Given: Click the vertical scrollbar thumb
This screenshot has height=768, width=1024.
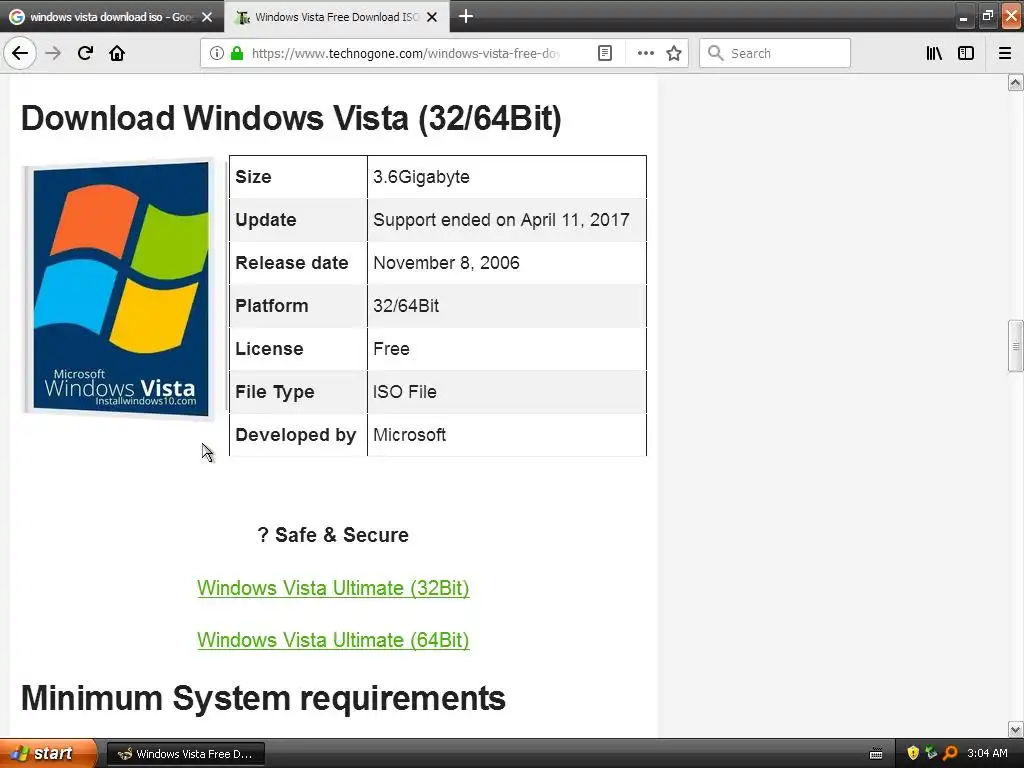Looking at the screenshot, I should point(1015,345).
